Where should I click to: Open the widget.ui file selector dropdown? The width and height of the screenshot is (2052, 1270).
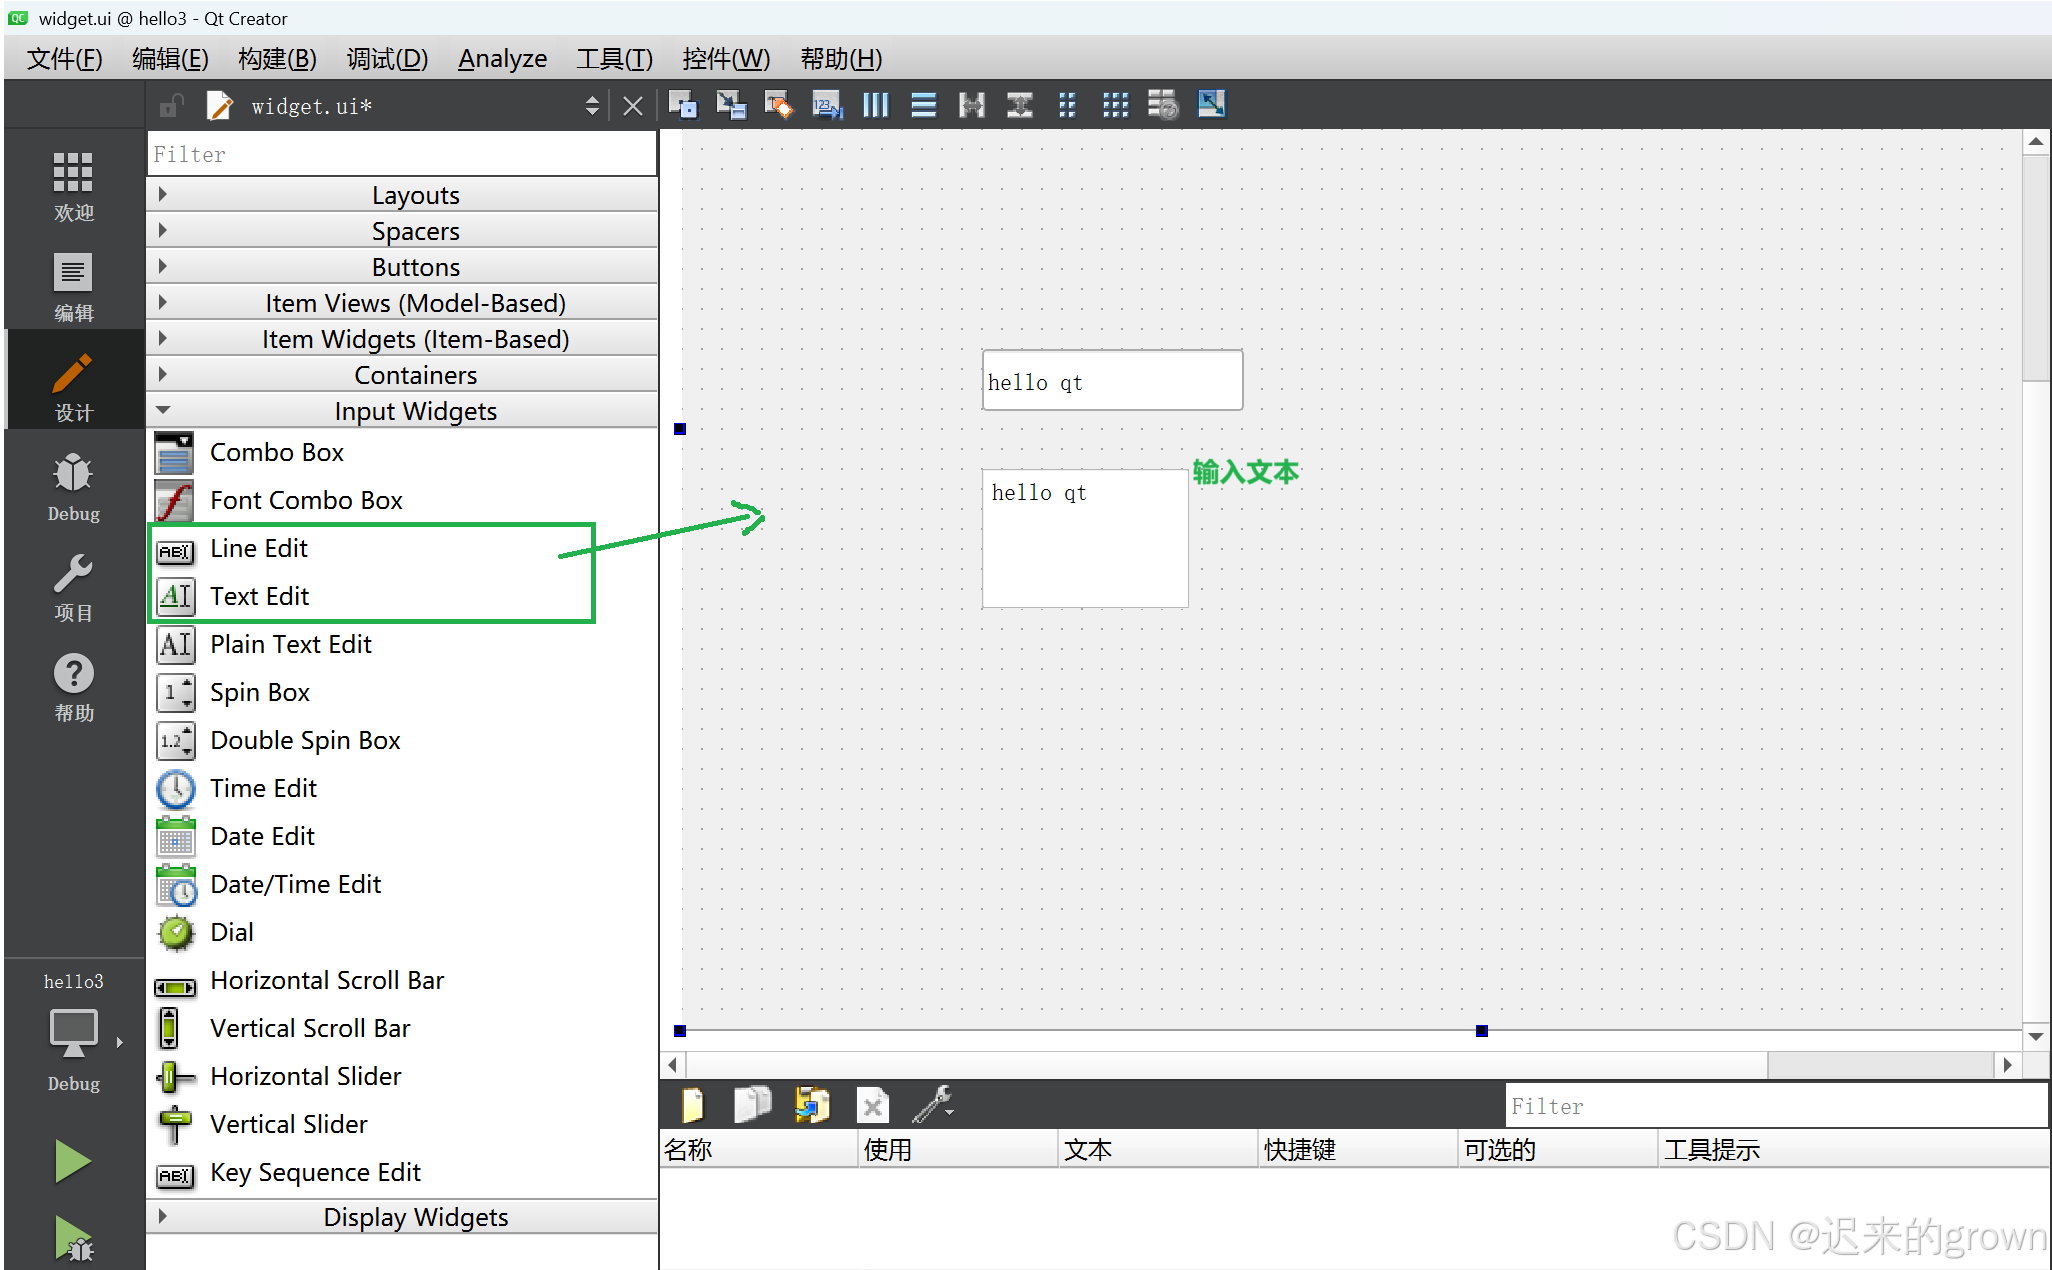(x=592, y=106)
